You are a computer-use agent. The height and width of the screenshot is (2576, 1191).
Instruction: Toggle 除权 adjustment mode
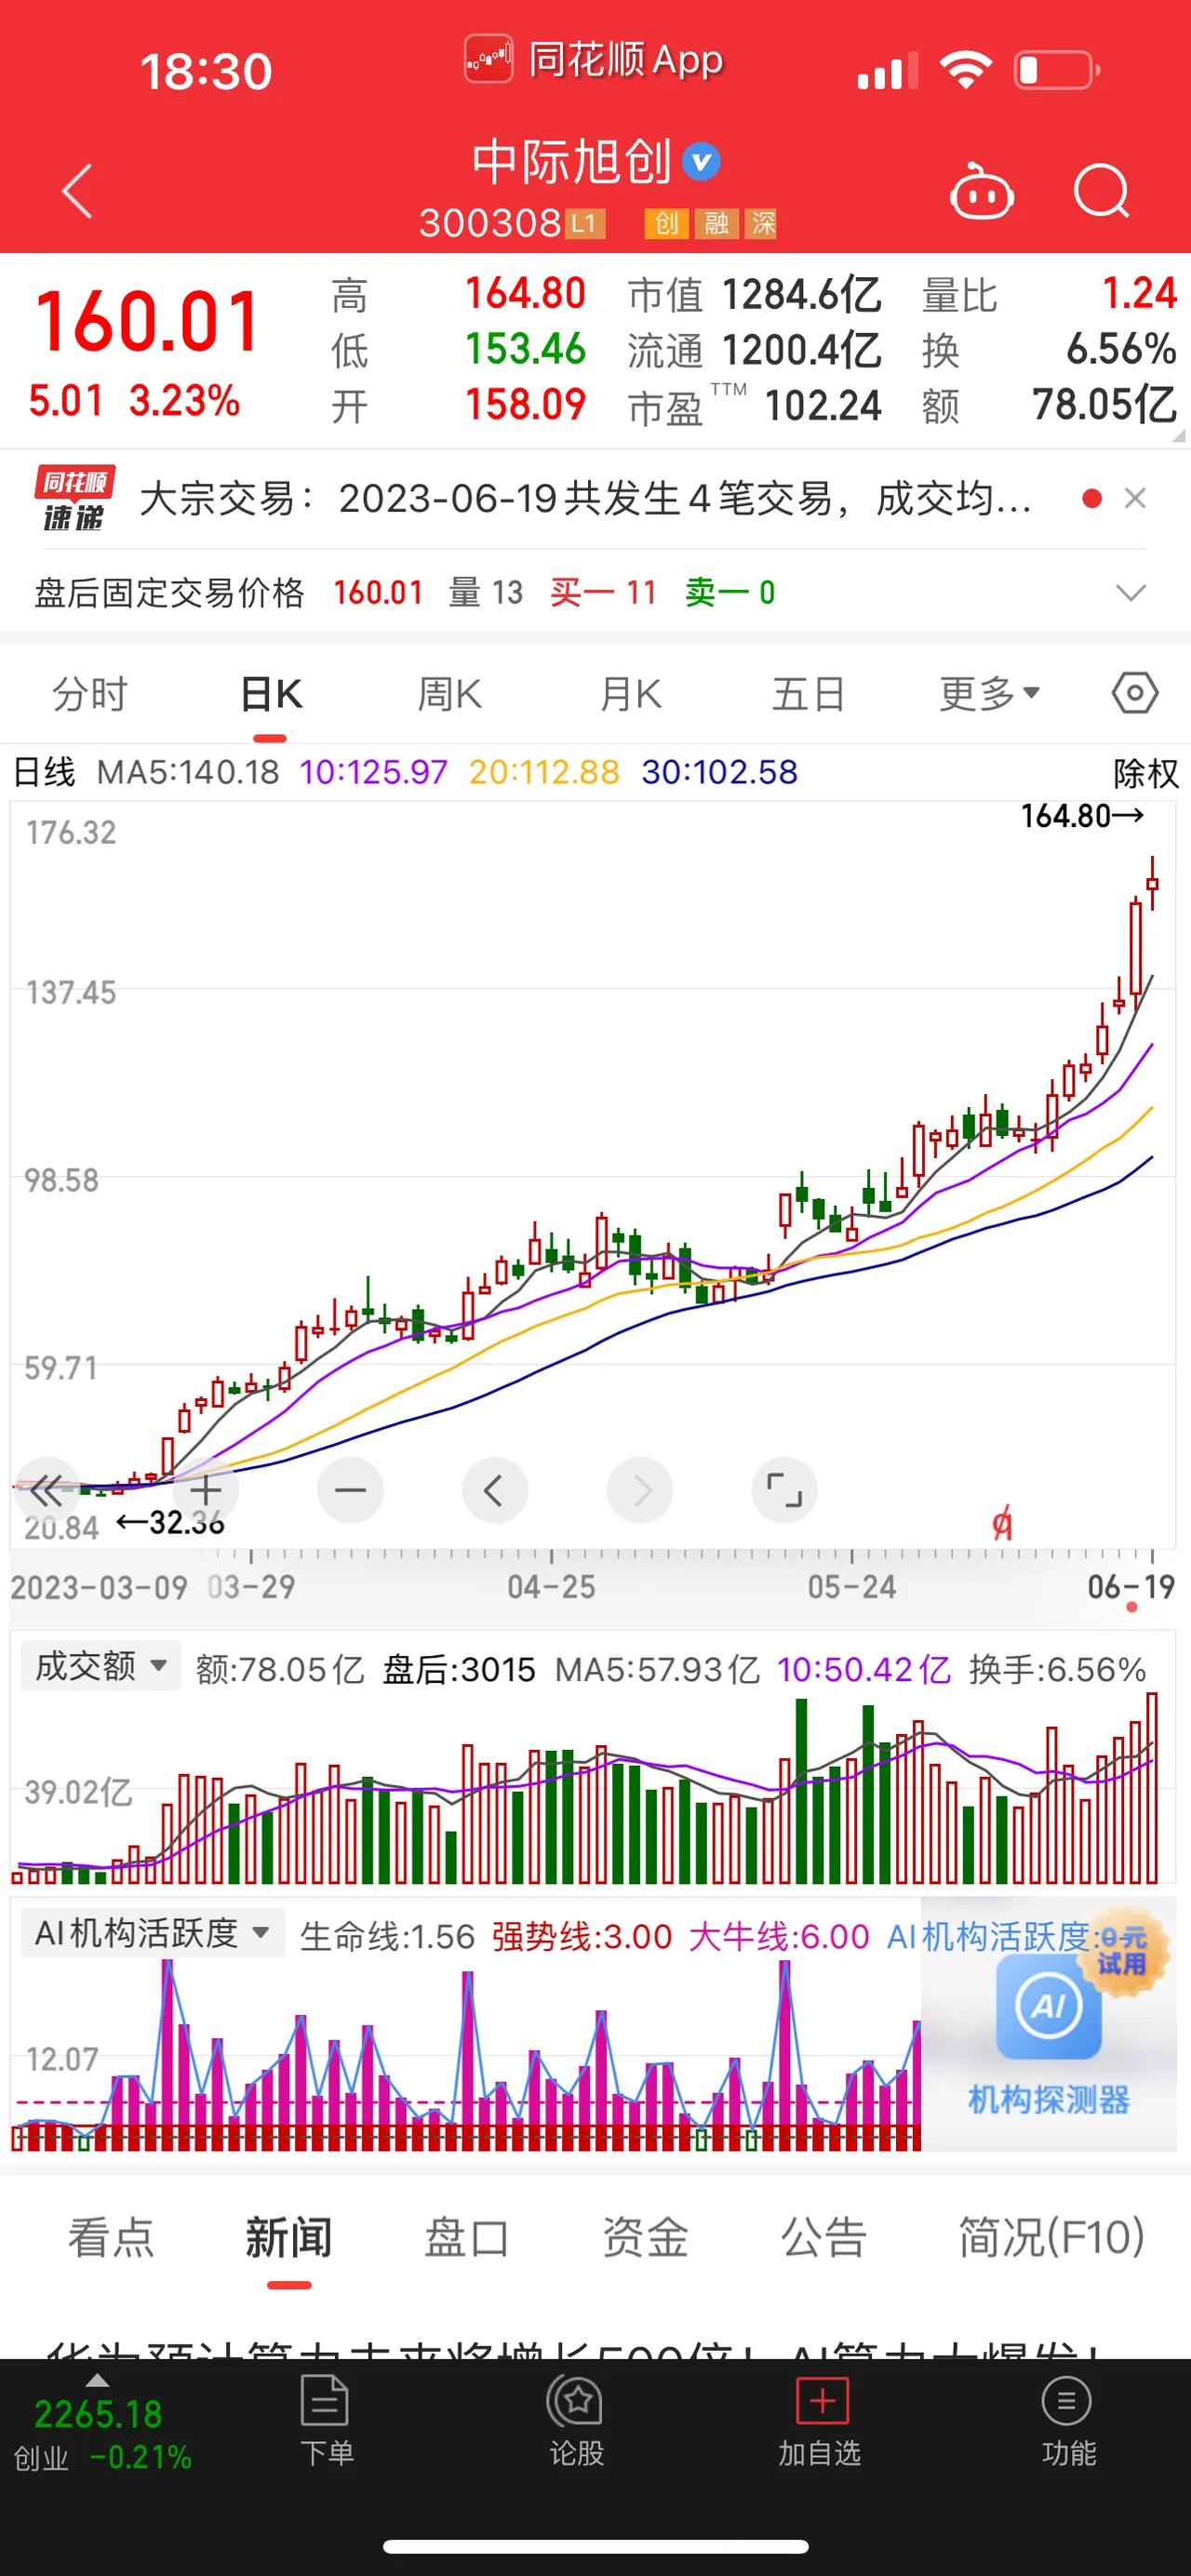tap(1146, 773)
